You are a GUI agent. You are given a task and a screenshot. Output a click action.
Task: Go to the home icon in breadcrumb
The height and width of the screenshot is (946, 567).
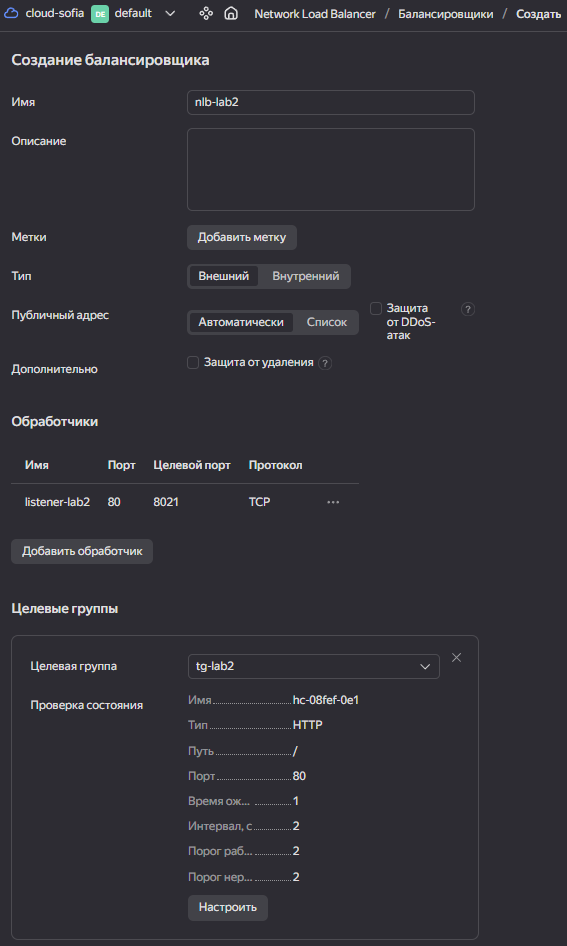230,13
